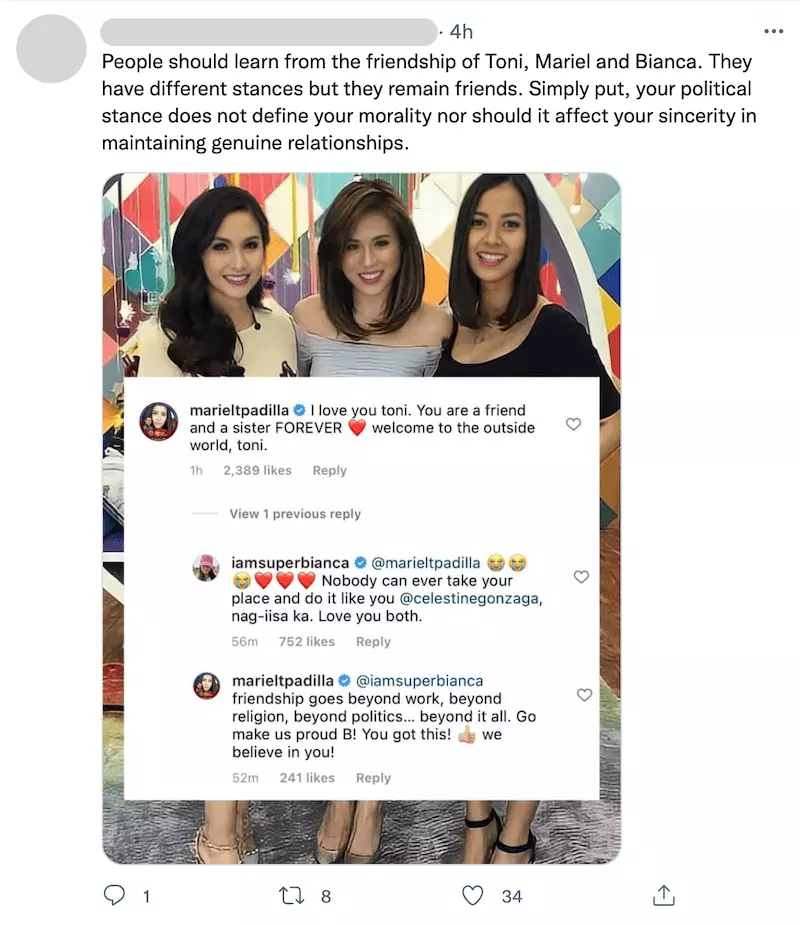This screenshot has width=800, height=925.
Task: Open the three-dot more options menu
Action: (x=773, y=31)
